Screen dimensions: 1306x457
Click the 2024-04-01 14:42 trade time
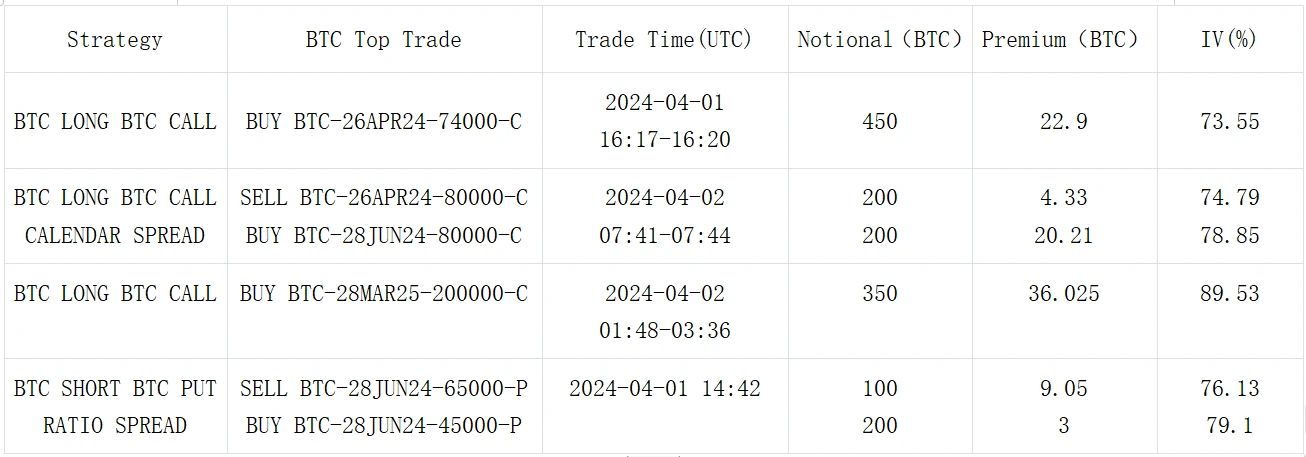point(664,389)
